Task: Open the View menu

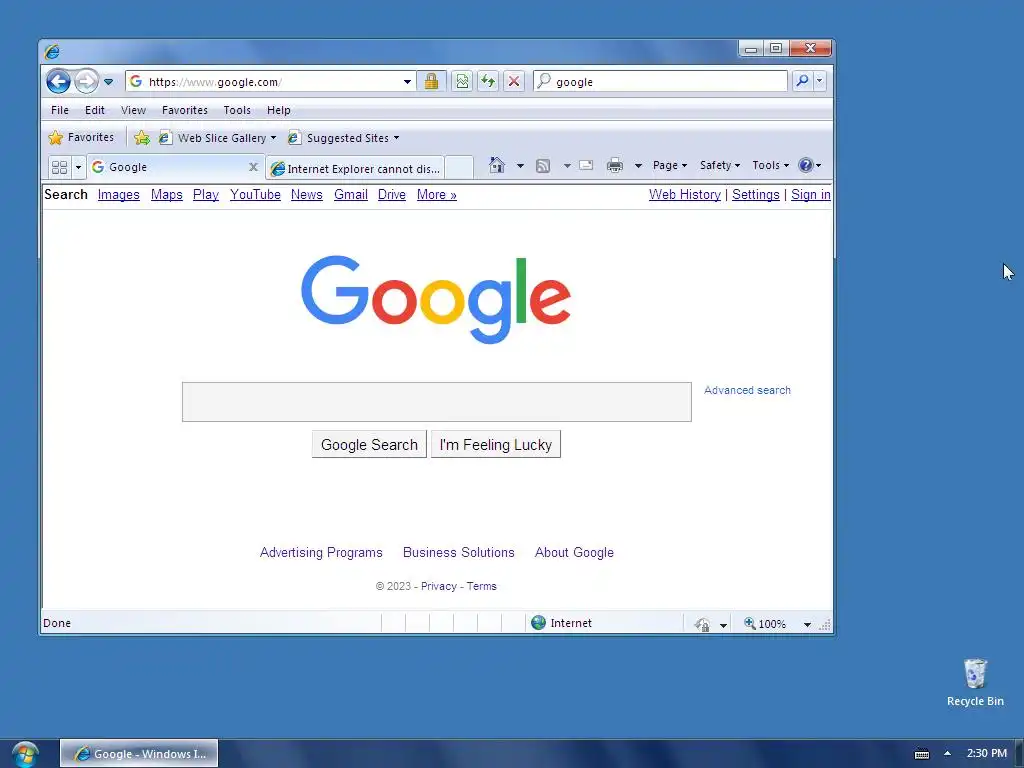Action: [x=133, y=110]
